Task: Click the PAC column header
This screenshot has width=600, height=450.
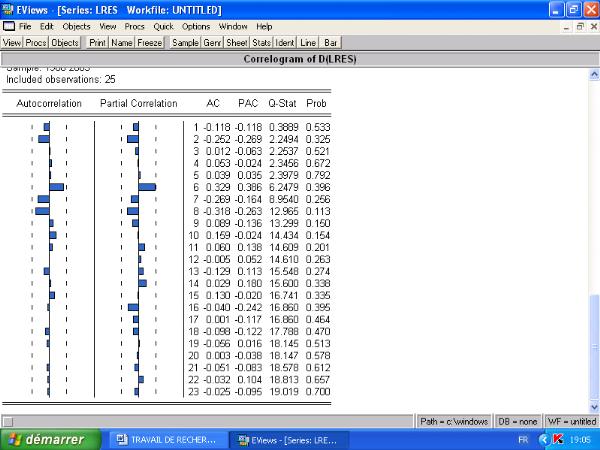Action: pyautogui.click(x=248, y=103)
